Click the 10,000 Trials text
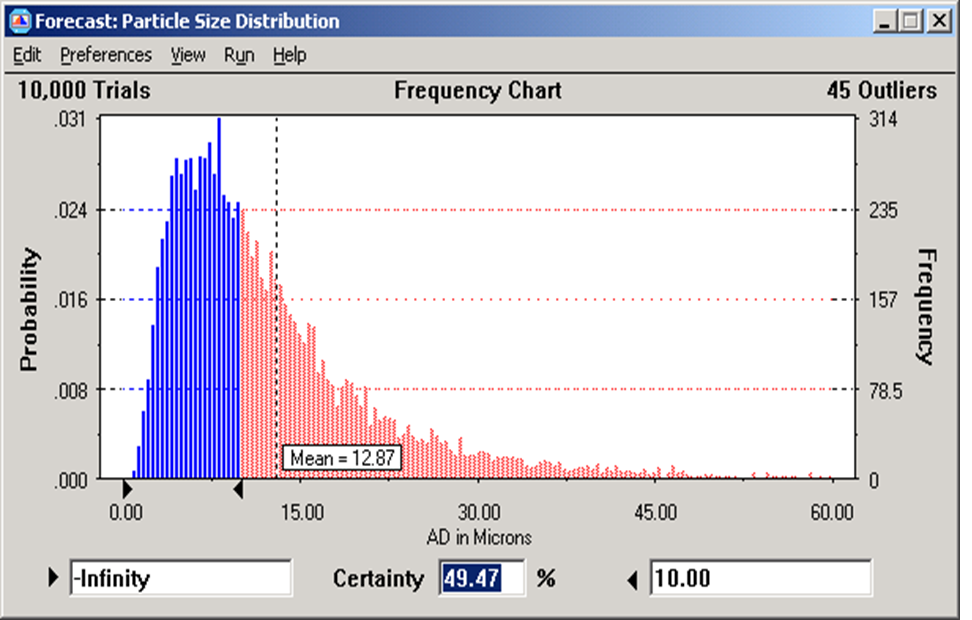This screenshot has height=620, width=972. tap(84, 91)
